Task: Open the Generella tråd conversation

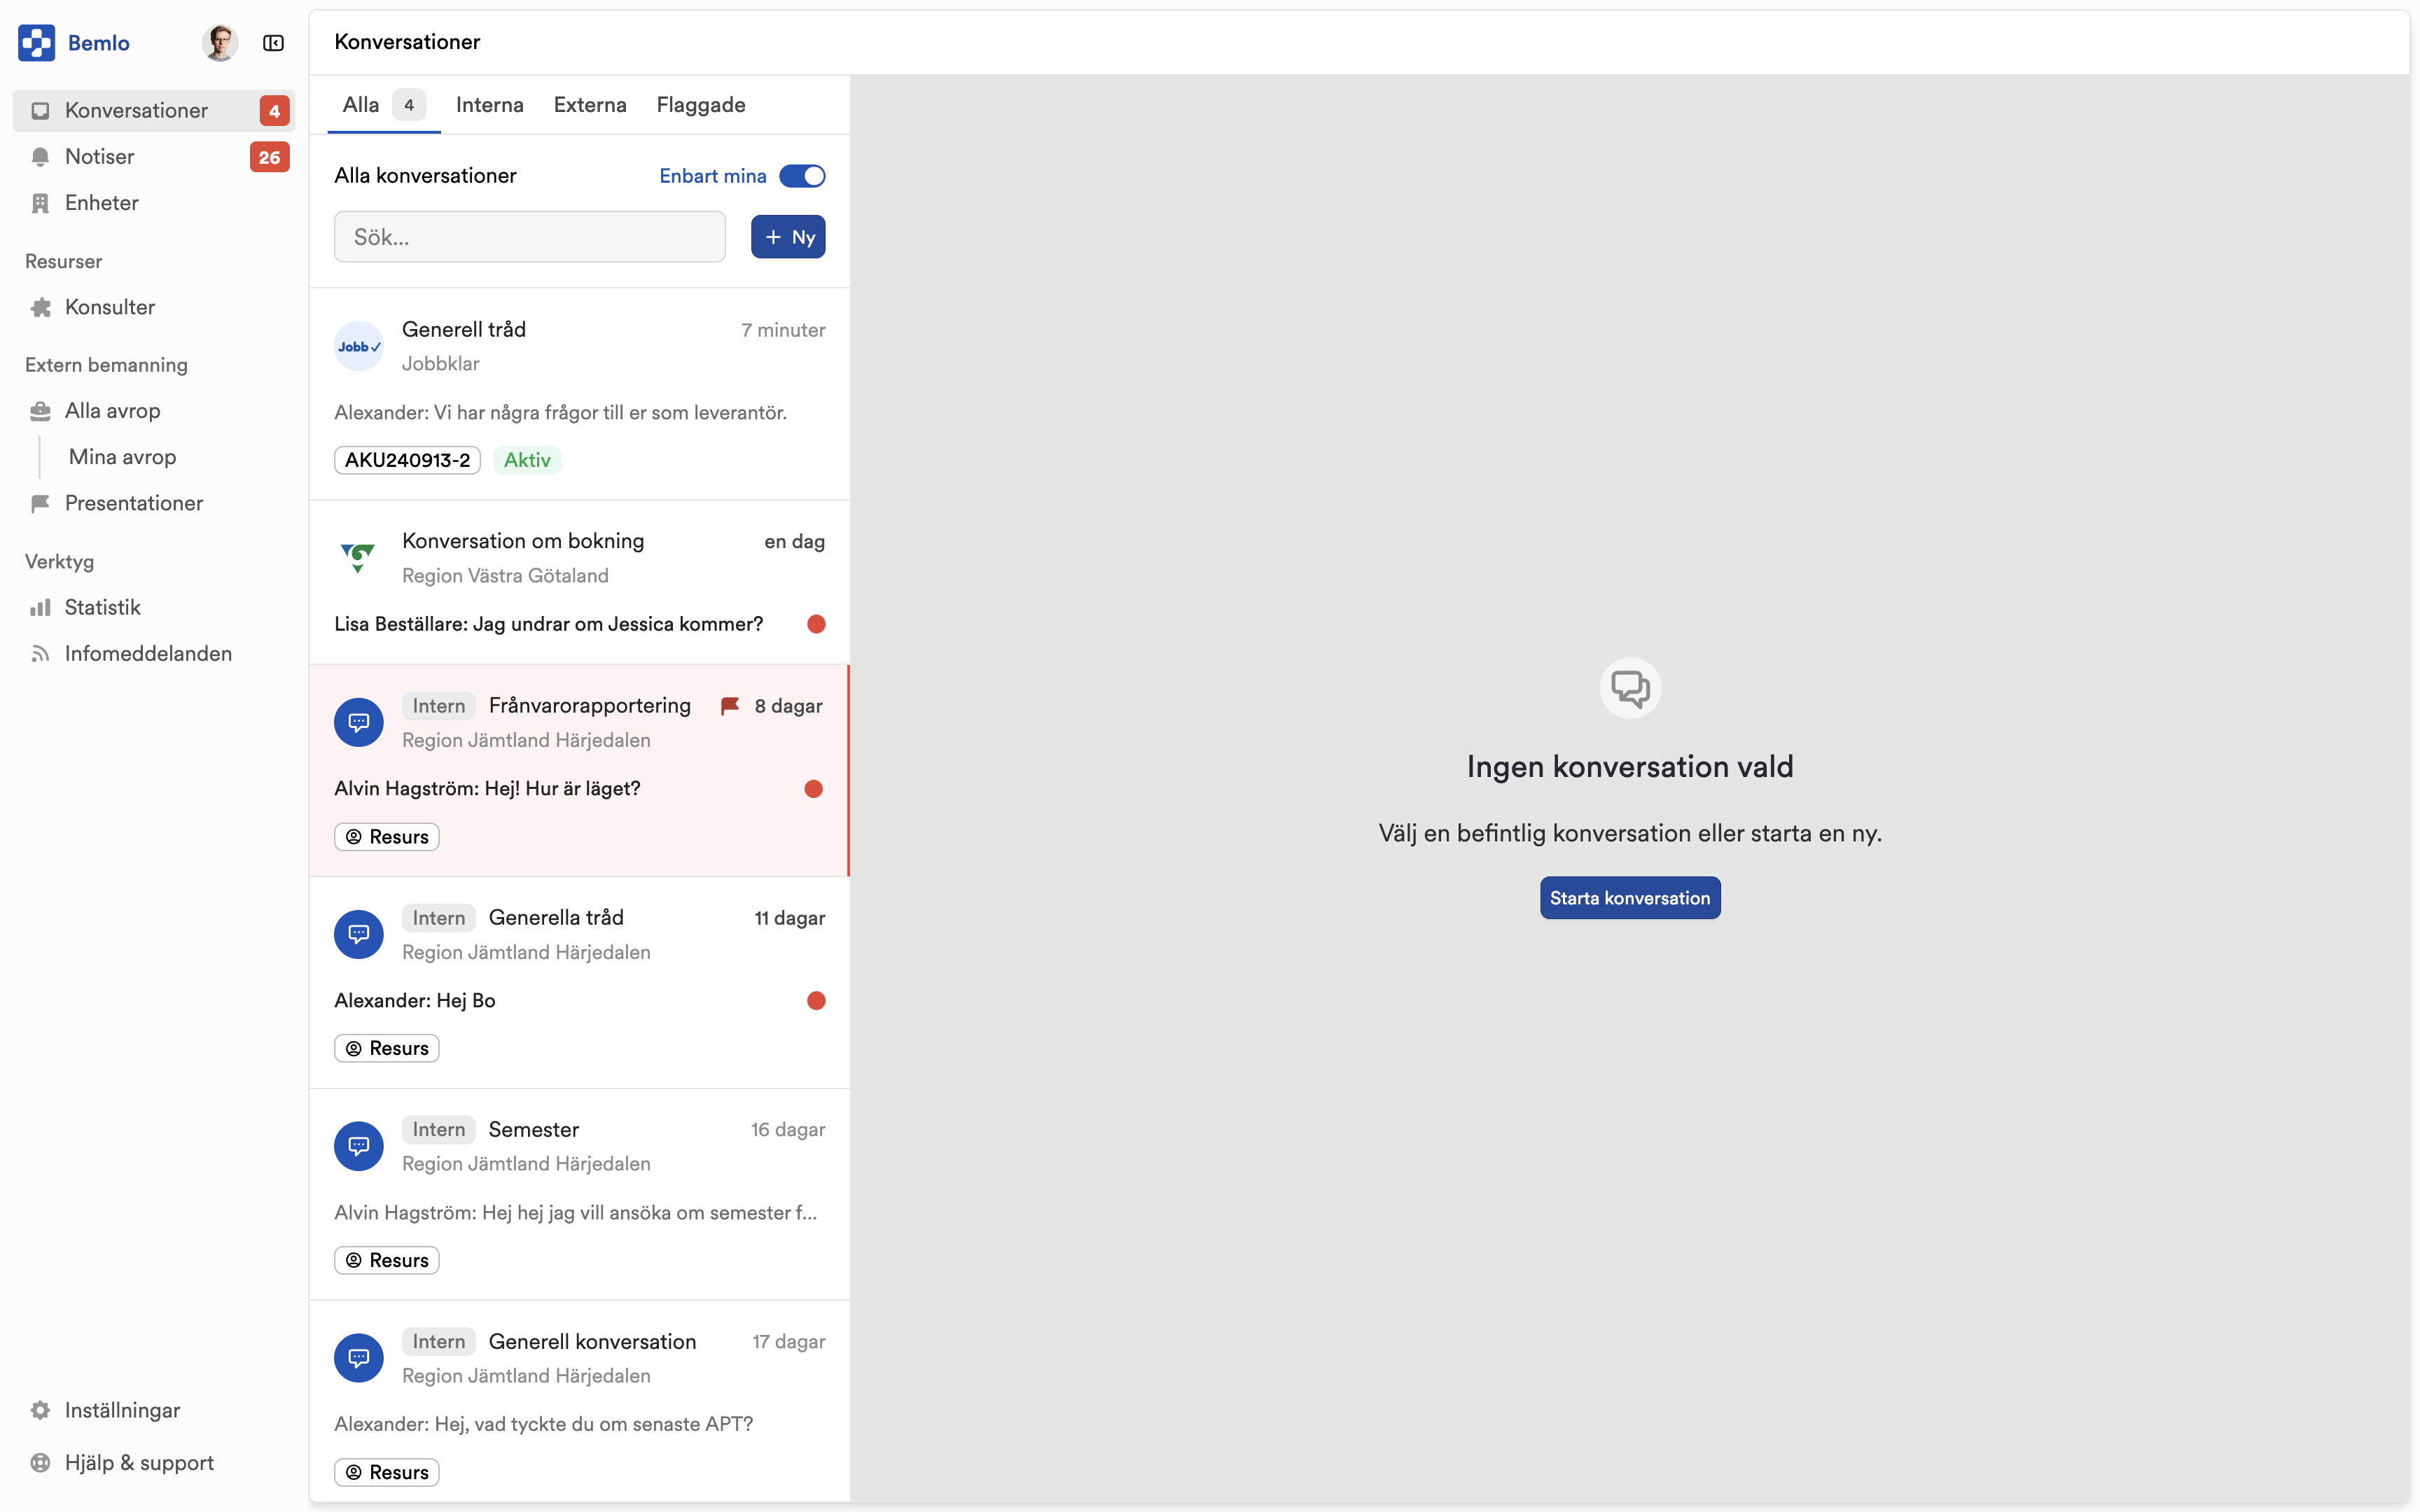Action: click(x=580, y=983)
